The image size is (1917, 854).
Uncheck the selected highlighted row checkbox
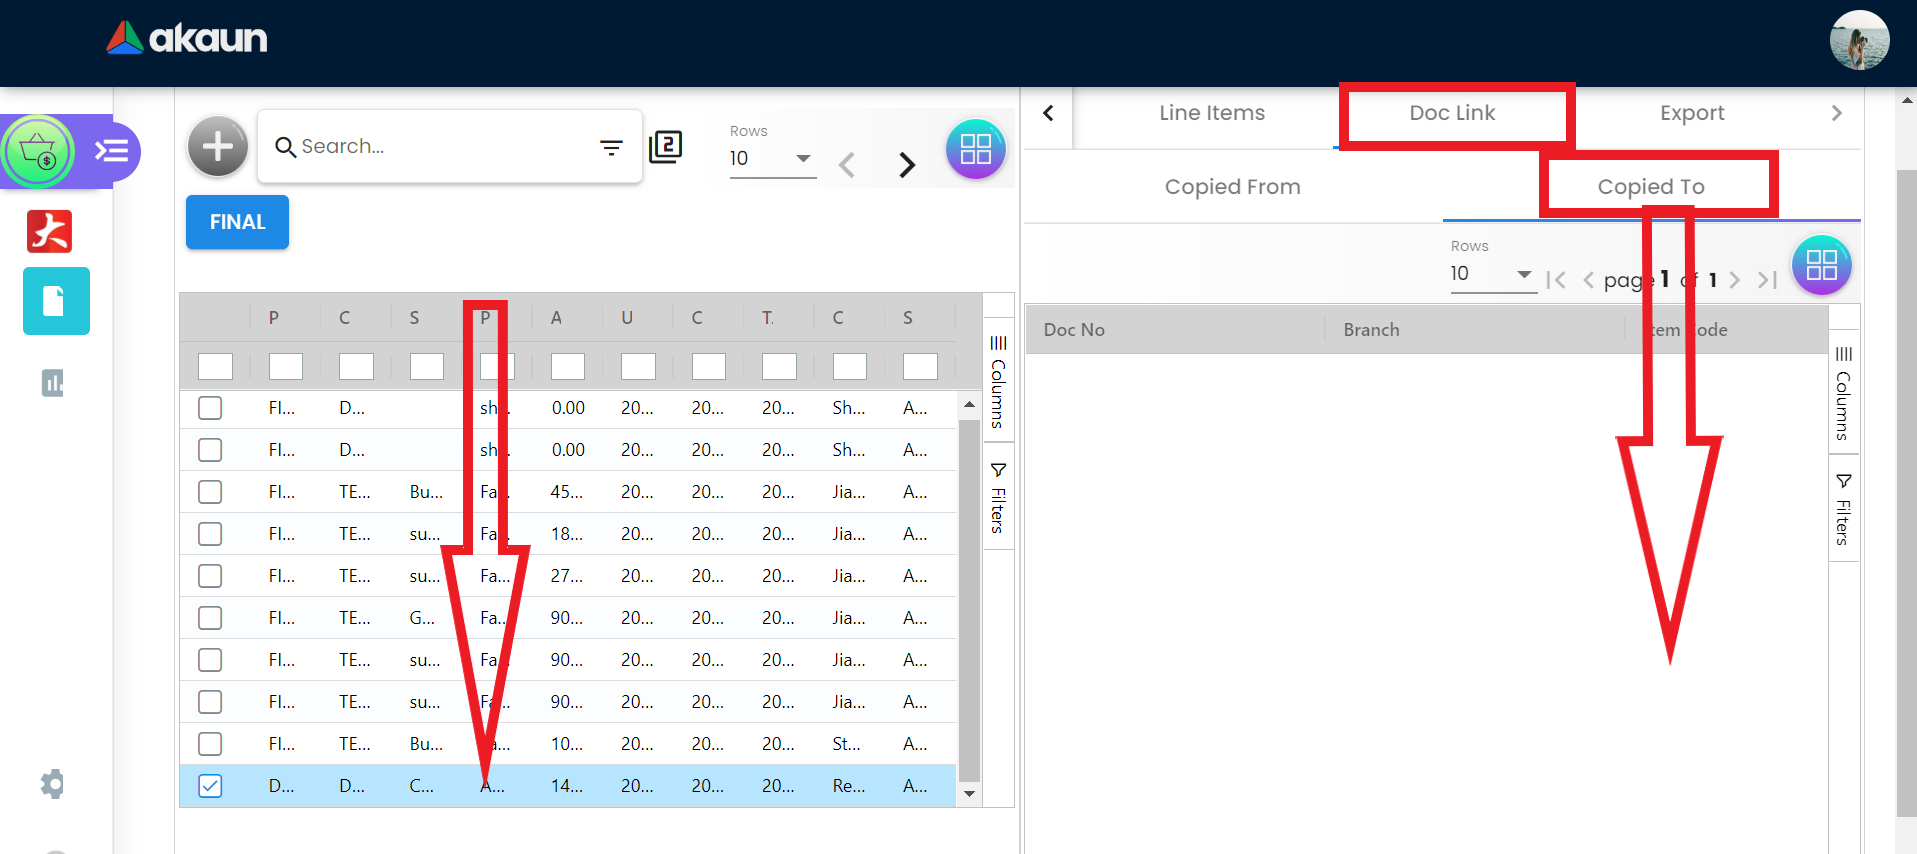(210, 786)
